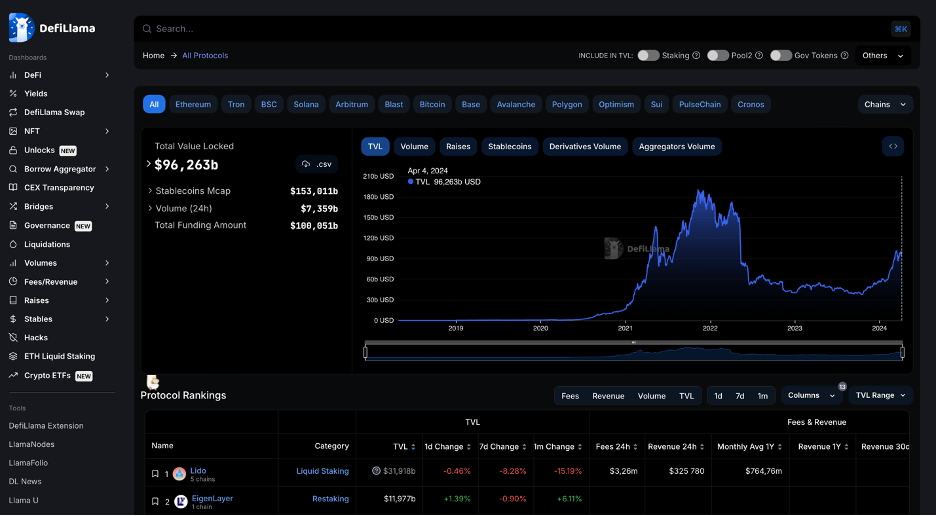This screenshot has width=936, height=516.
Task: Toggle Pool2 in TVL switch
Action: [x=718, y=56]
